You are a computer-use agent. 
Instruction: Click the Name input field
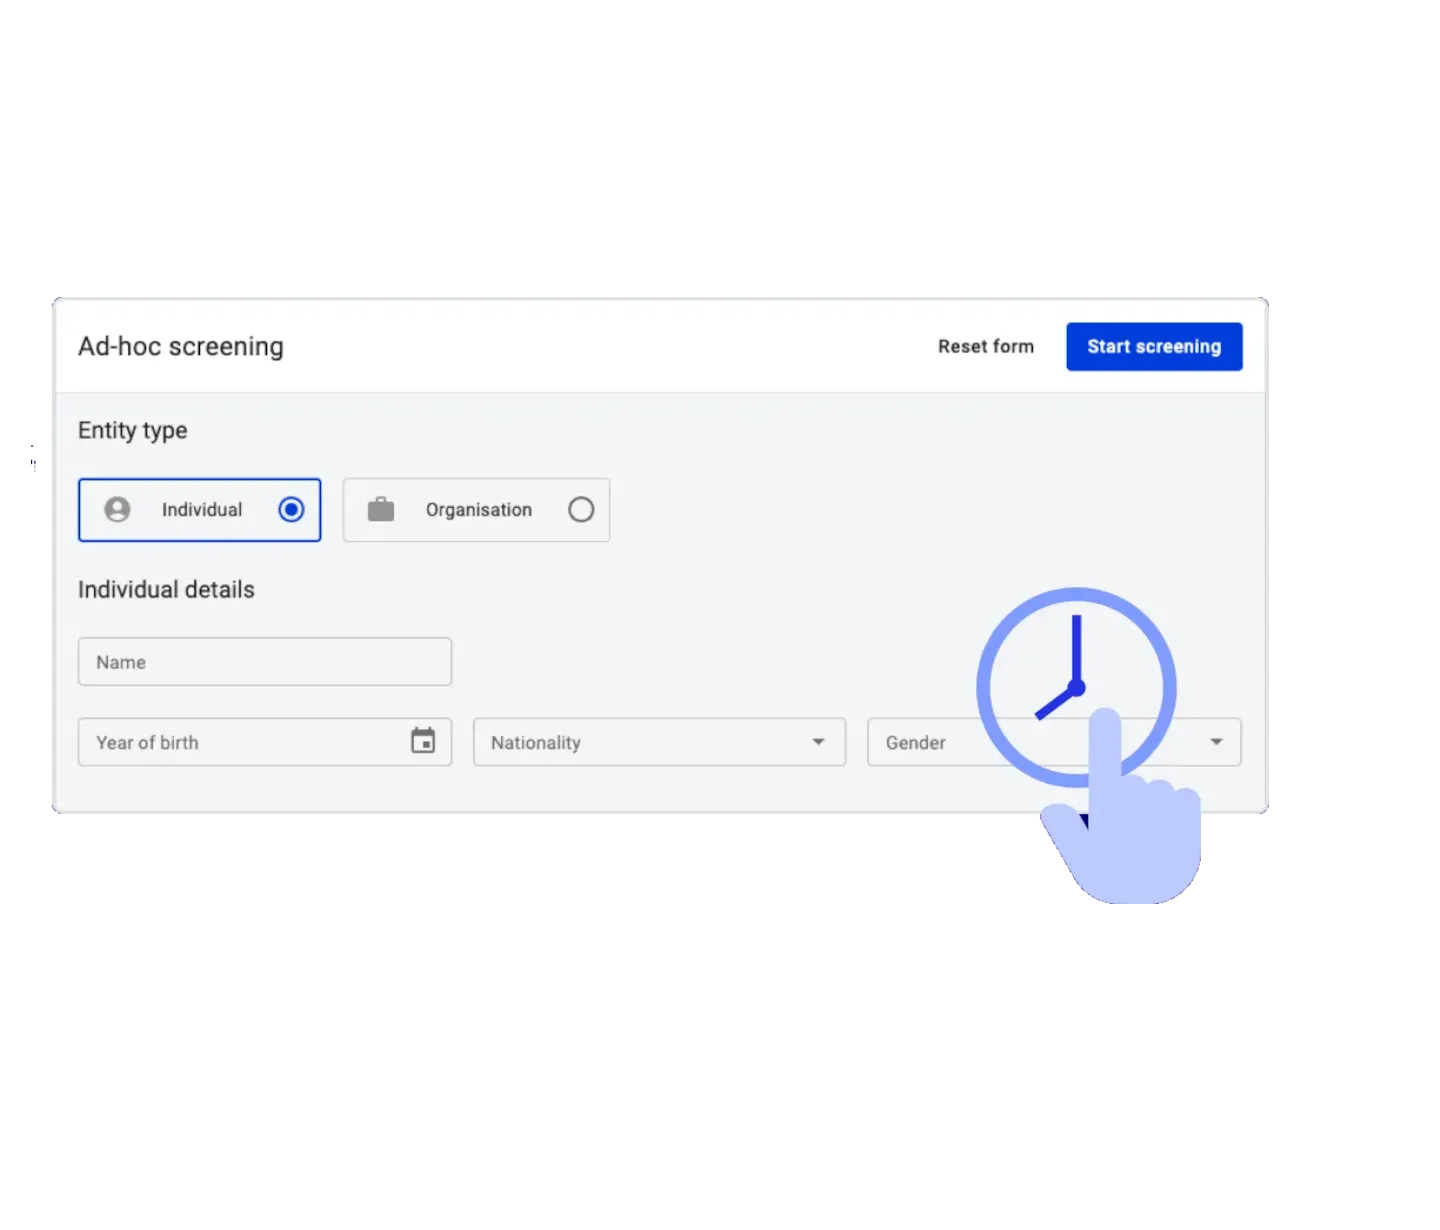click(265, 662)
